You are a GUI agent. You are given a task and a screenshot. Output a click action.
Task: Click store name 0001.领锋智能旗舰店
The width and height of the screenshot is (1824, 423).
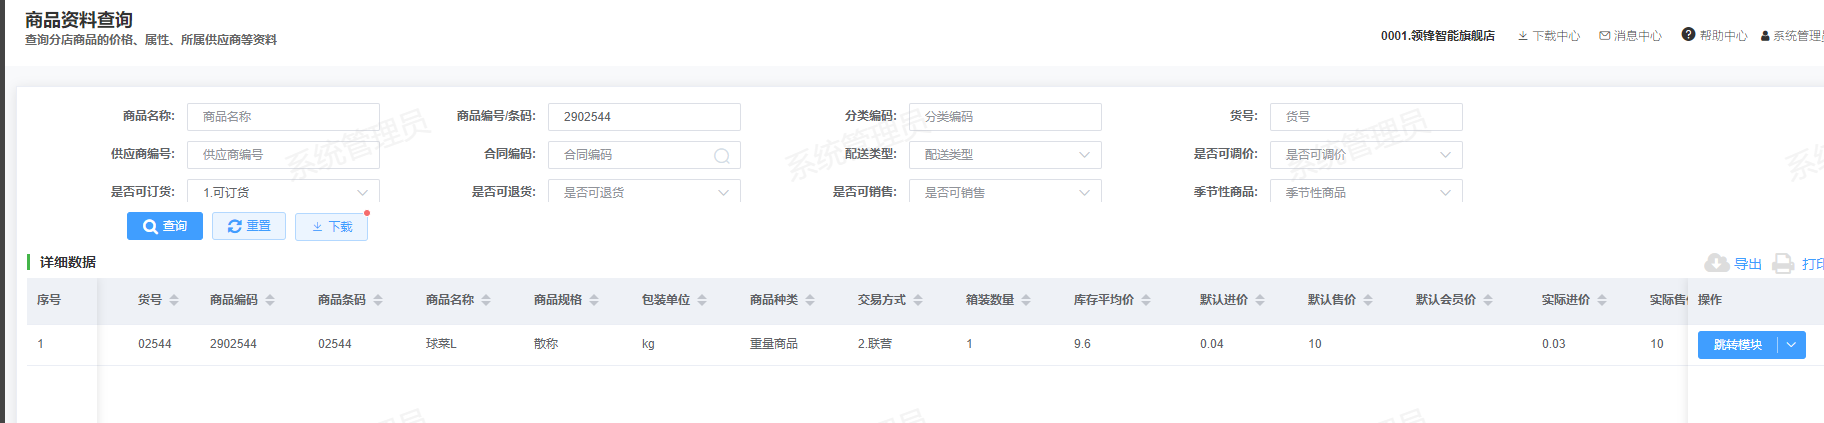tap(1438, 36)
